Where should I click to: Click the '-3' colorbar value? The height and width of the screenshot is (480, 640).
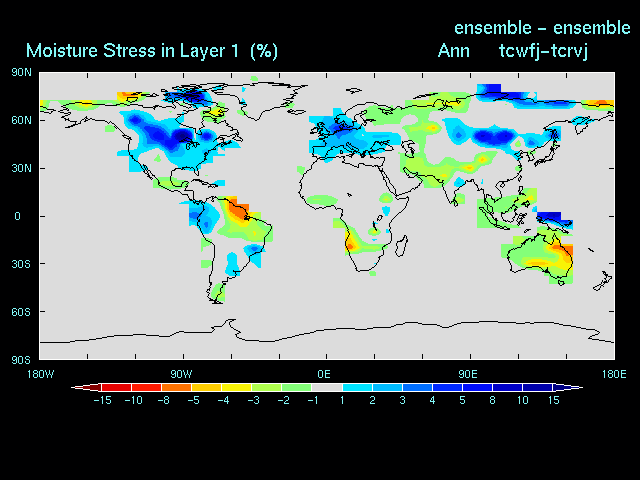253,400
